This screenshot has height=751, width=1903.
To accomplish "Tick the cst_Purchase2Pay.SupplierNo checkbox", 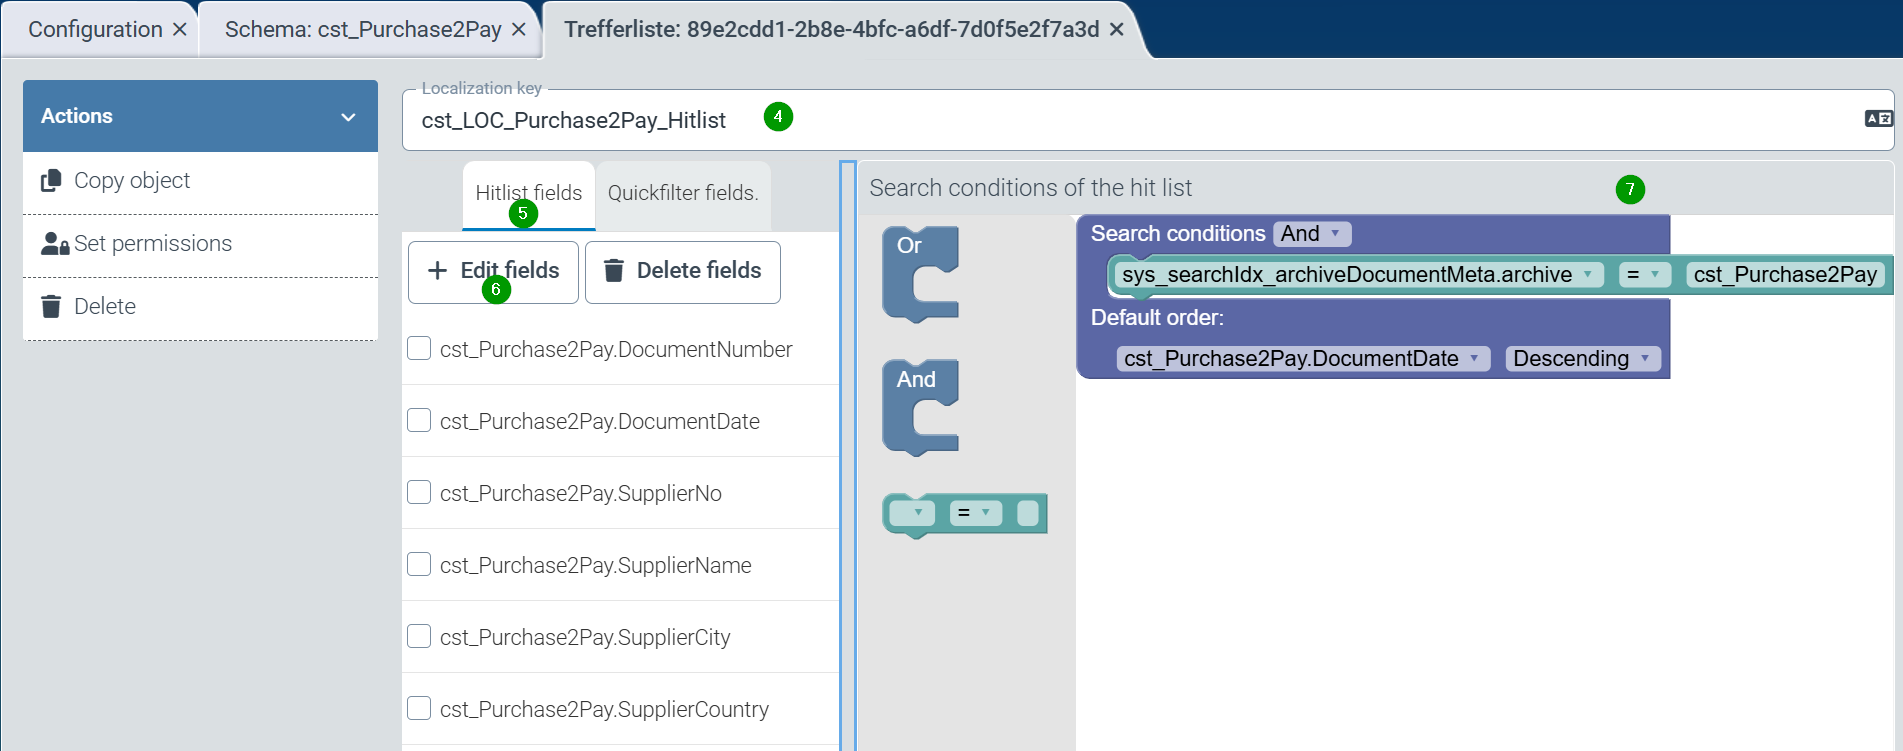I will 420,492.
